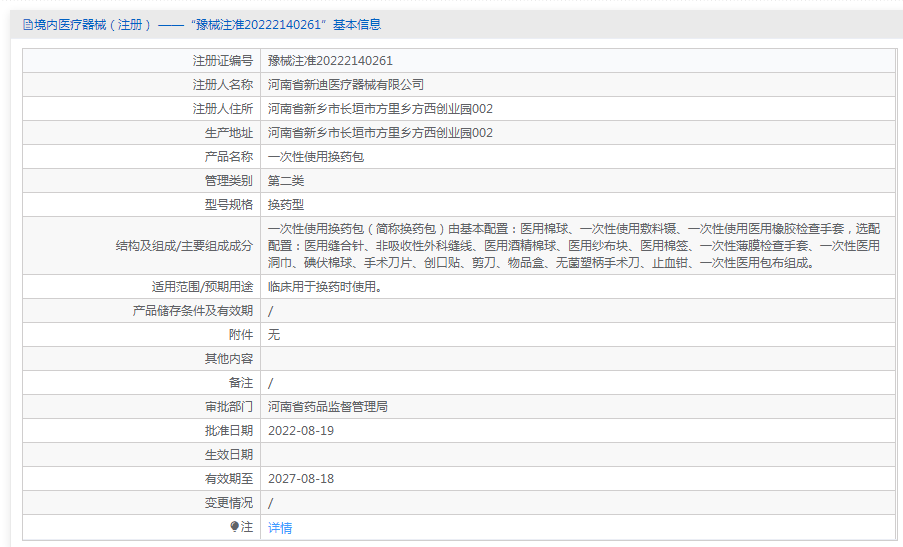Select the 型号规格 label
This screenshot has width=903, height=547.
(229, 205)
